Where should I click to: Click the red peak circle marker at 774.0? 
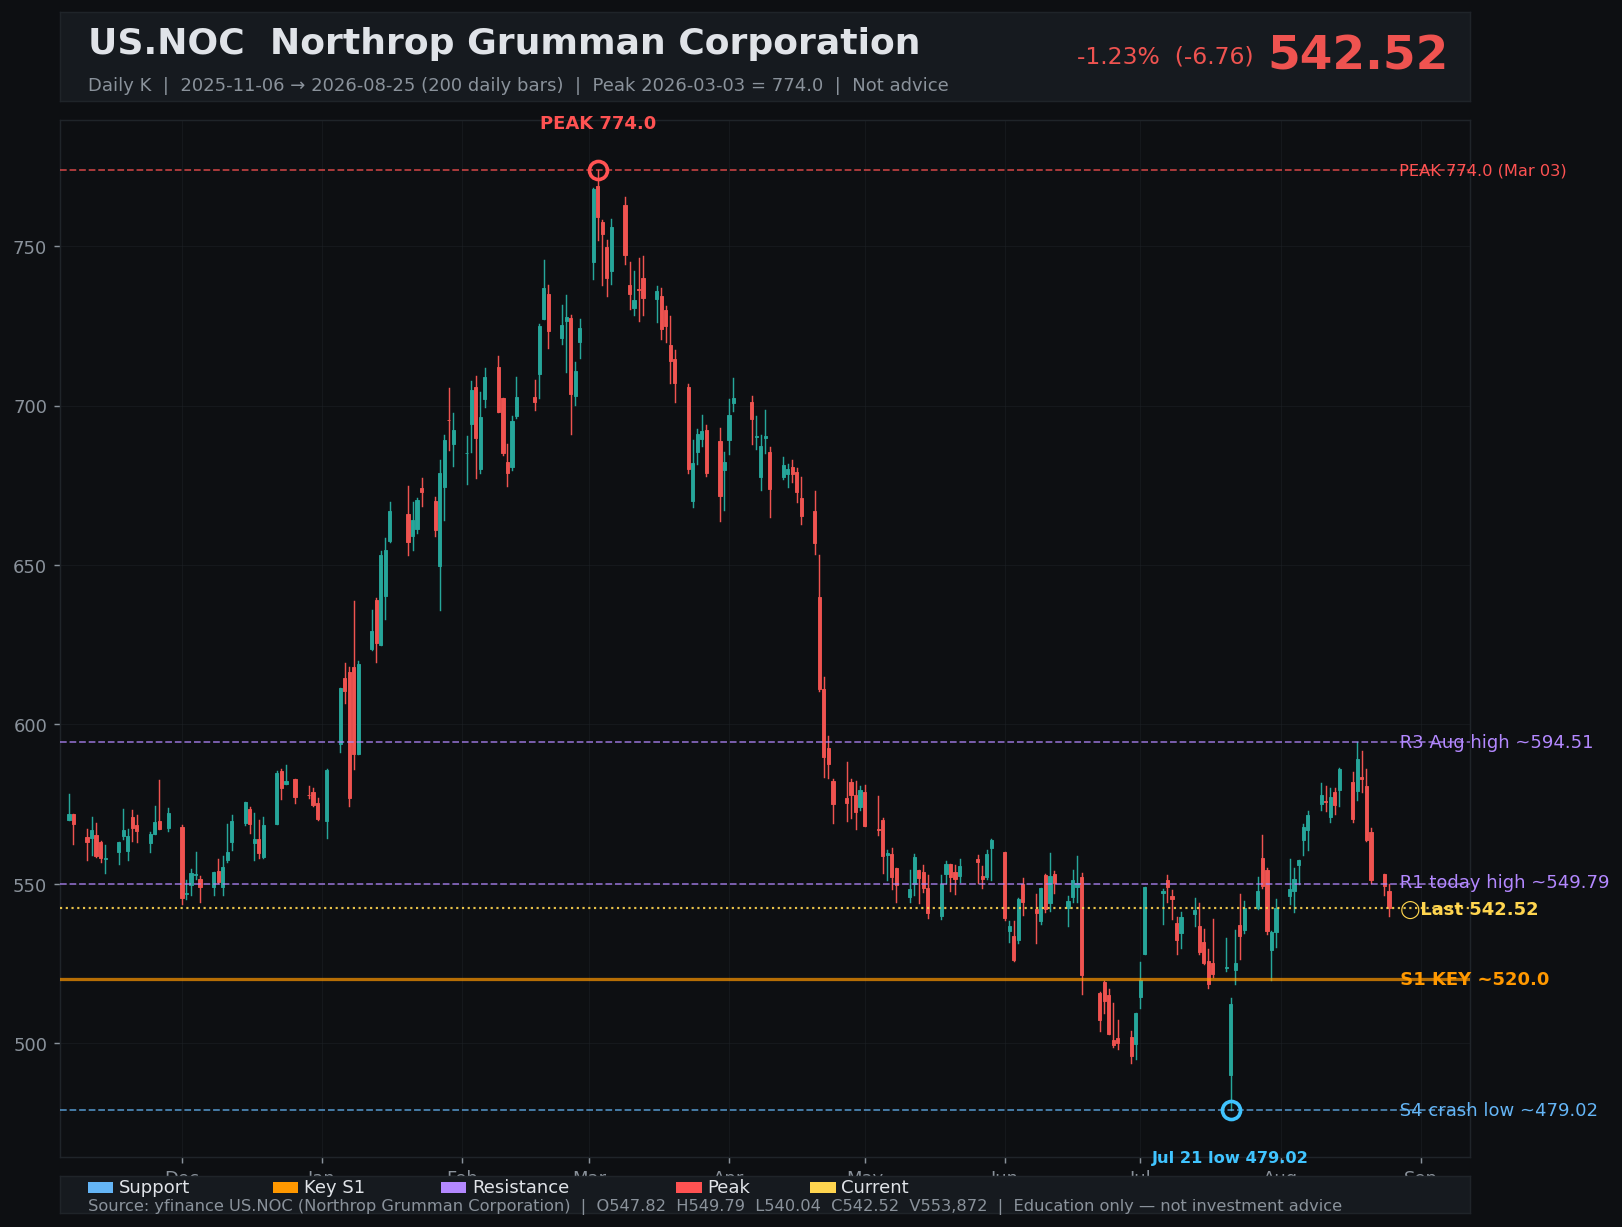tap(598, 170)
